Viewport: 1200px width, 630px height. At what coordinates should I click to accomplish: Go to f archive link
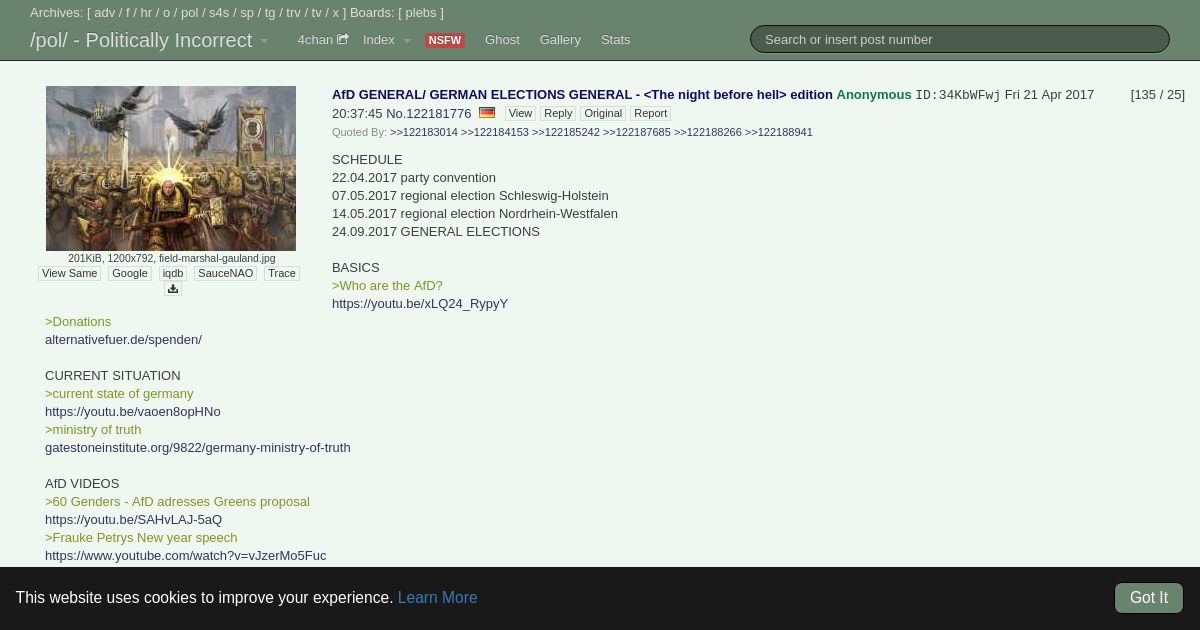(x=128, y=13)
